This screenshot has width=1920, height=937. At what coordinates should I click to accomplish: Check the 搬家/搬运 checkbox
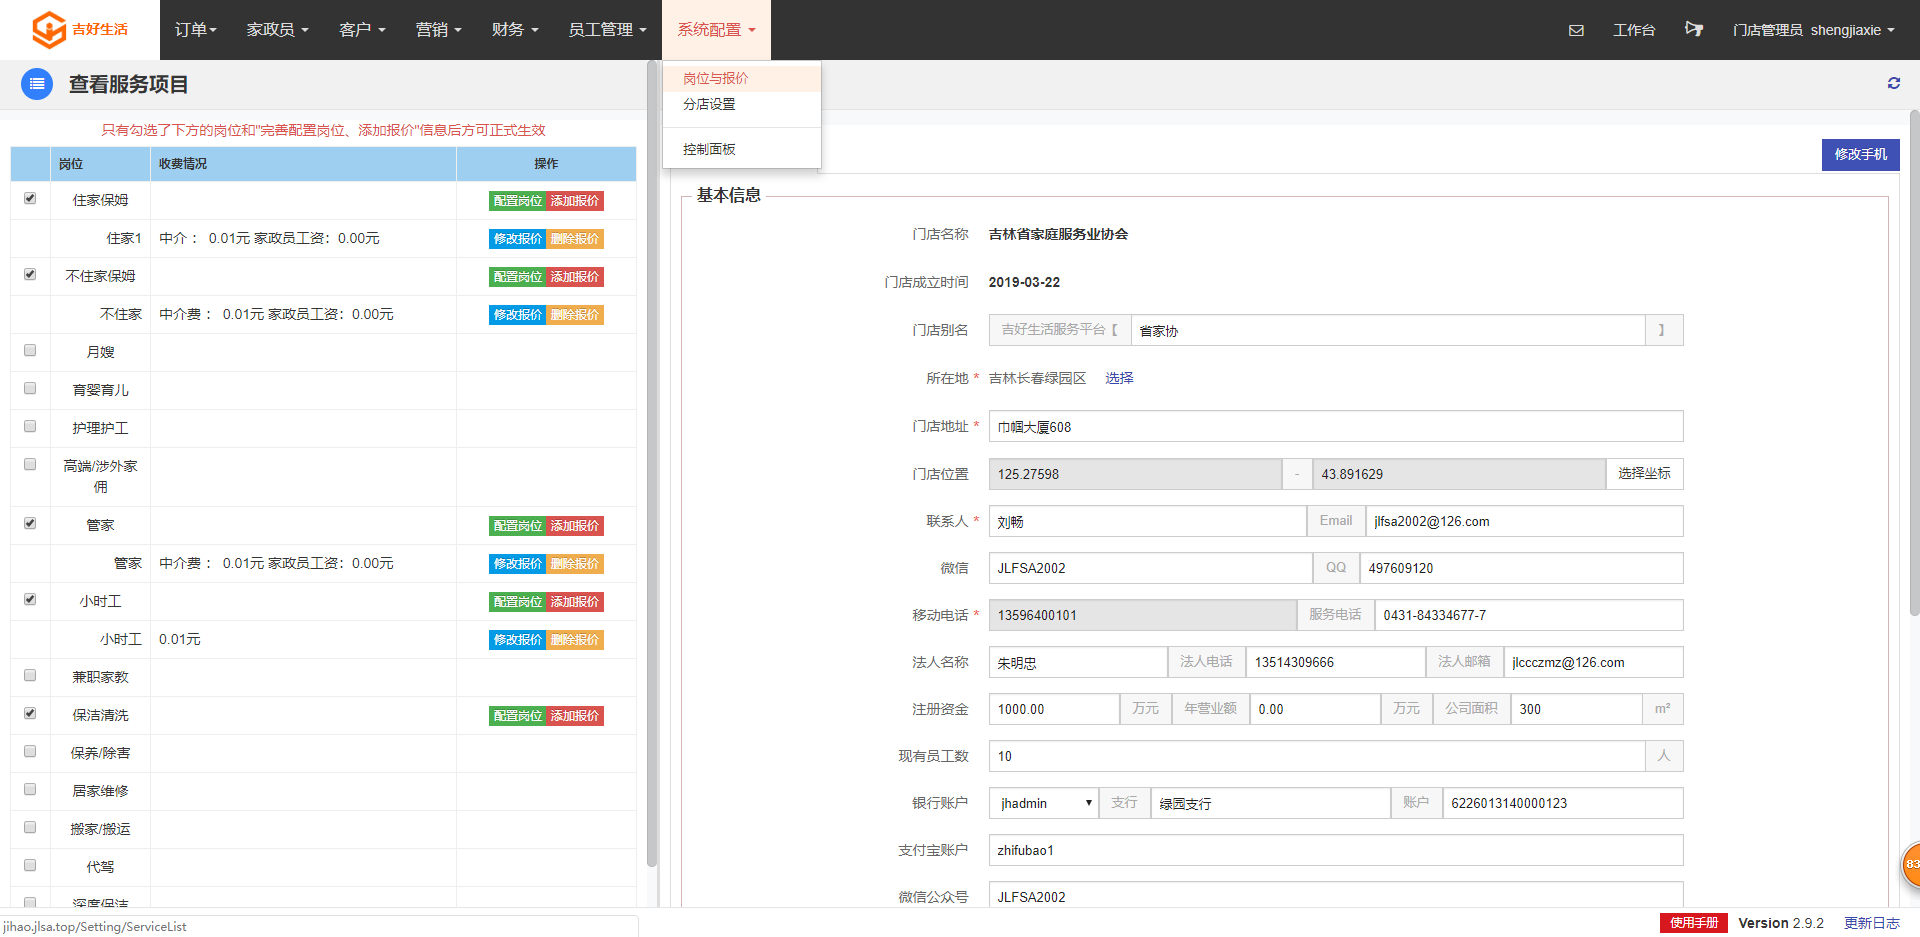(30, 827)
